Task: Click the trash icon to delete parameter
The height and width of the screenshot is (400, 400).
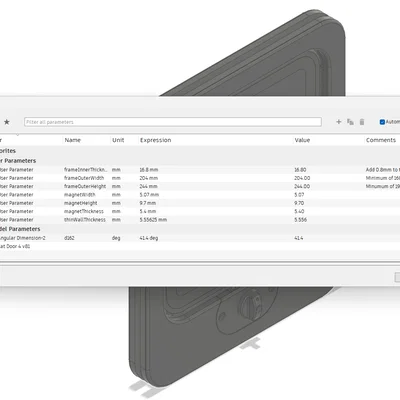Action: tap(362, 122)
